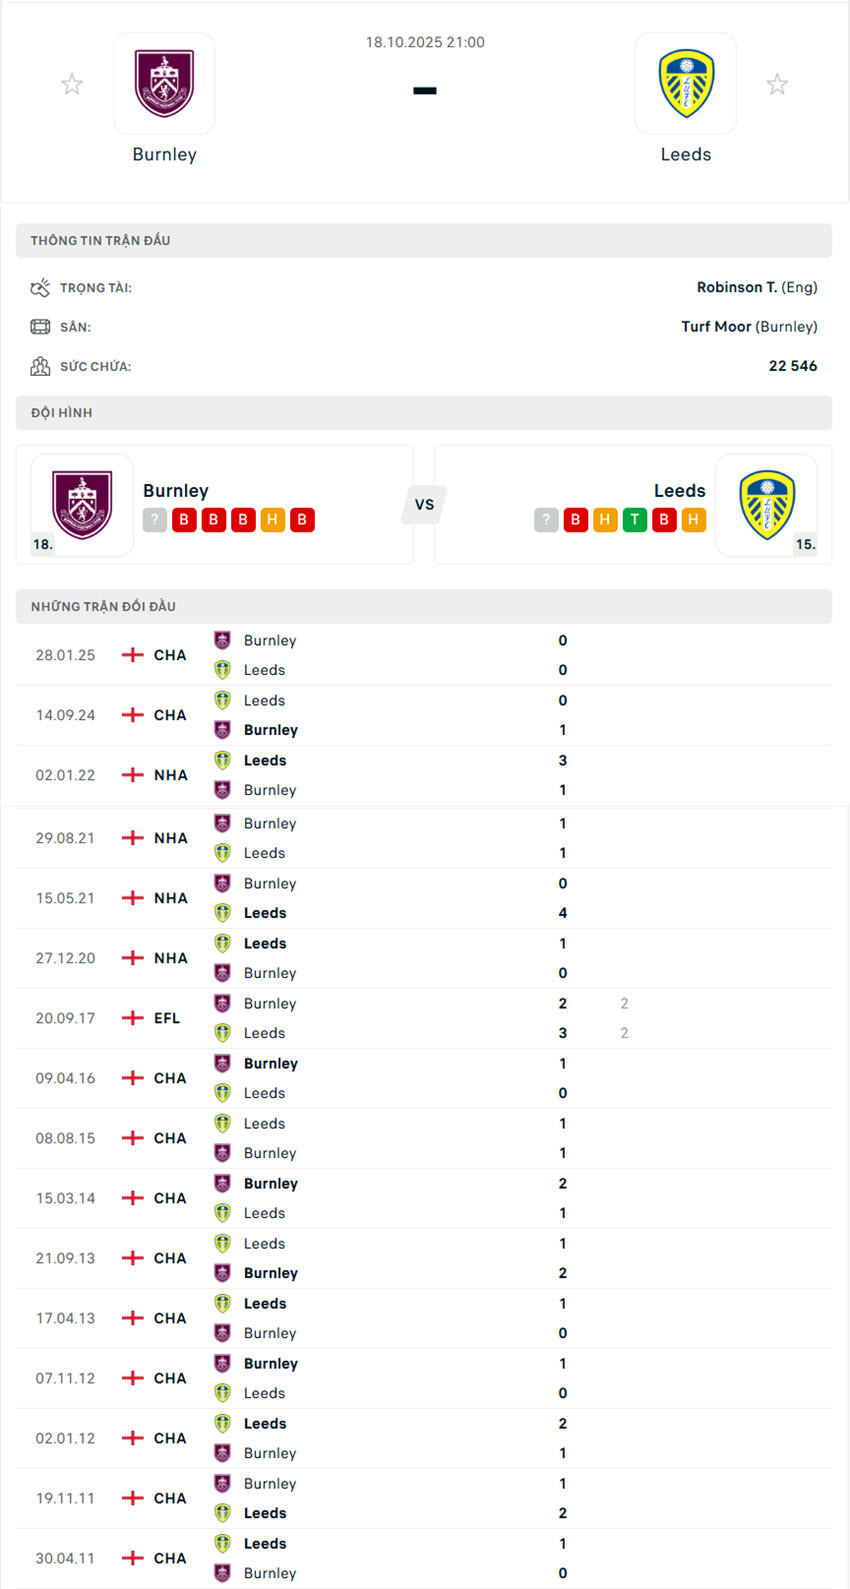Click the match date 18.10.2025 21:00
Image resolution: width=850 pixels, height=1589 pixels.
click(x=424, y=42)
